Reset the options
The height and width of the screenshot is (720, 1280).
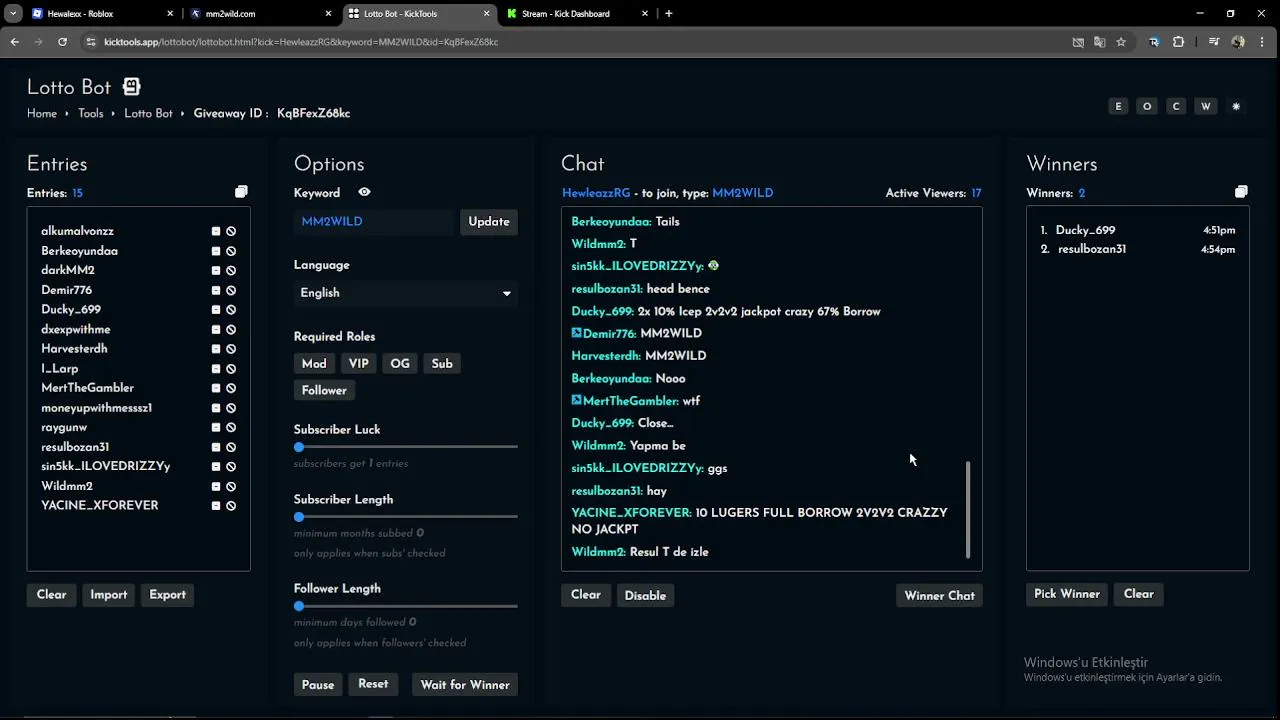373,684
